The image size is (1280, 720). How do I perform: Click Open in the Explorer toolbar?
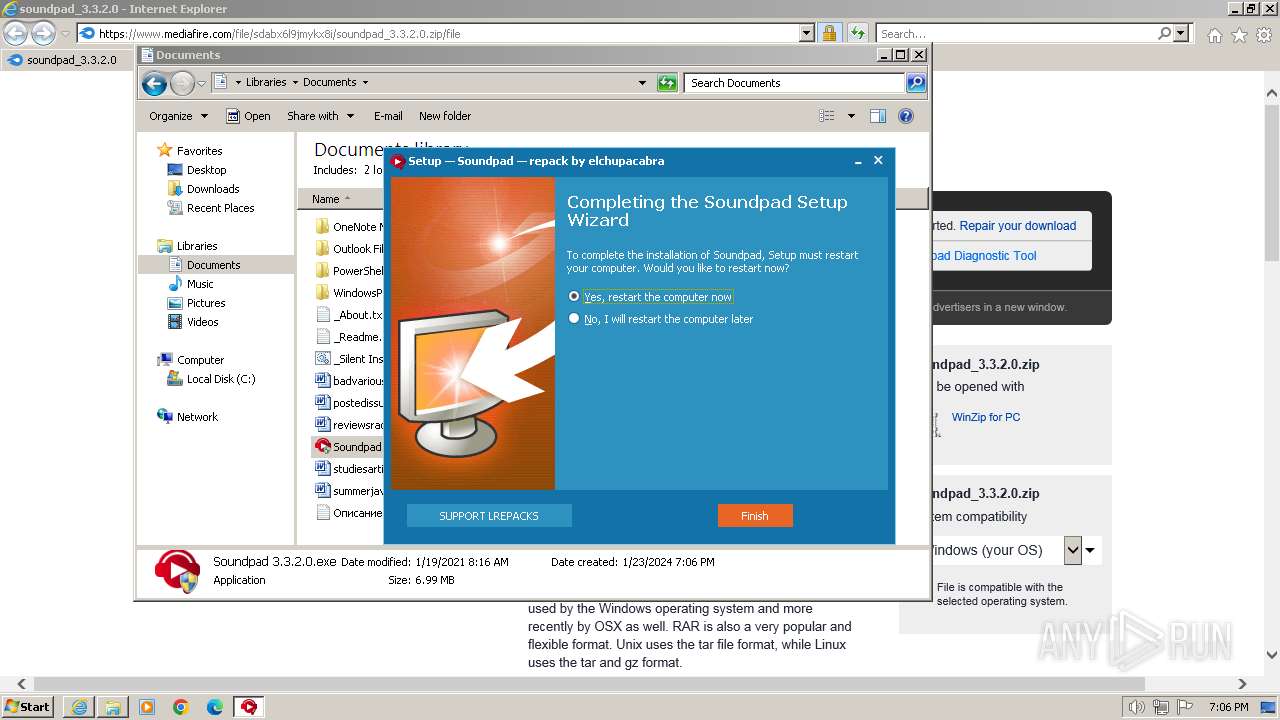tap(248, 116)
